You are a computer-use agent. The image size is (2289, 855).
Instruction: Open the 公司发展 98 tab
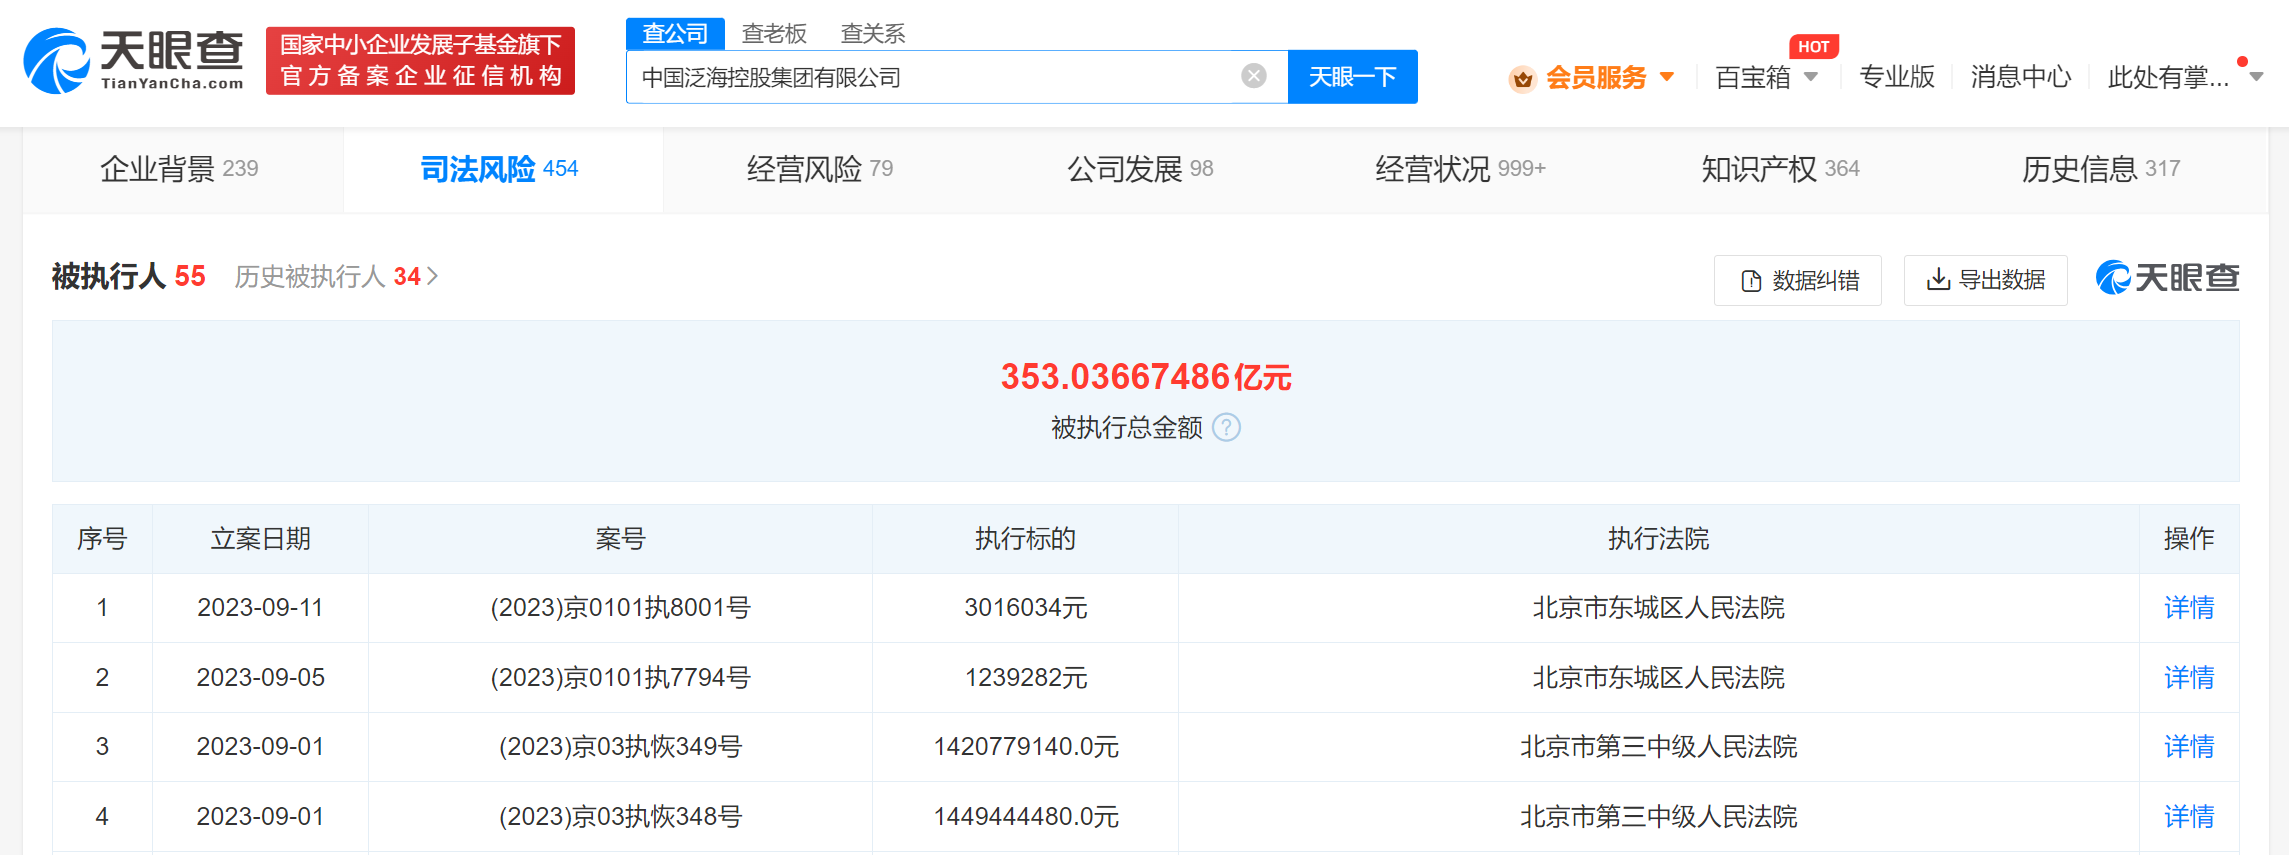pyautogui.click(x=1140, y=169)
